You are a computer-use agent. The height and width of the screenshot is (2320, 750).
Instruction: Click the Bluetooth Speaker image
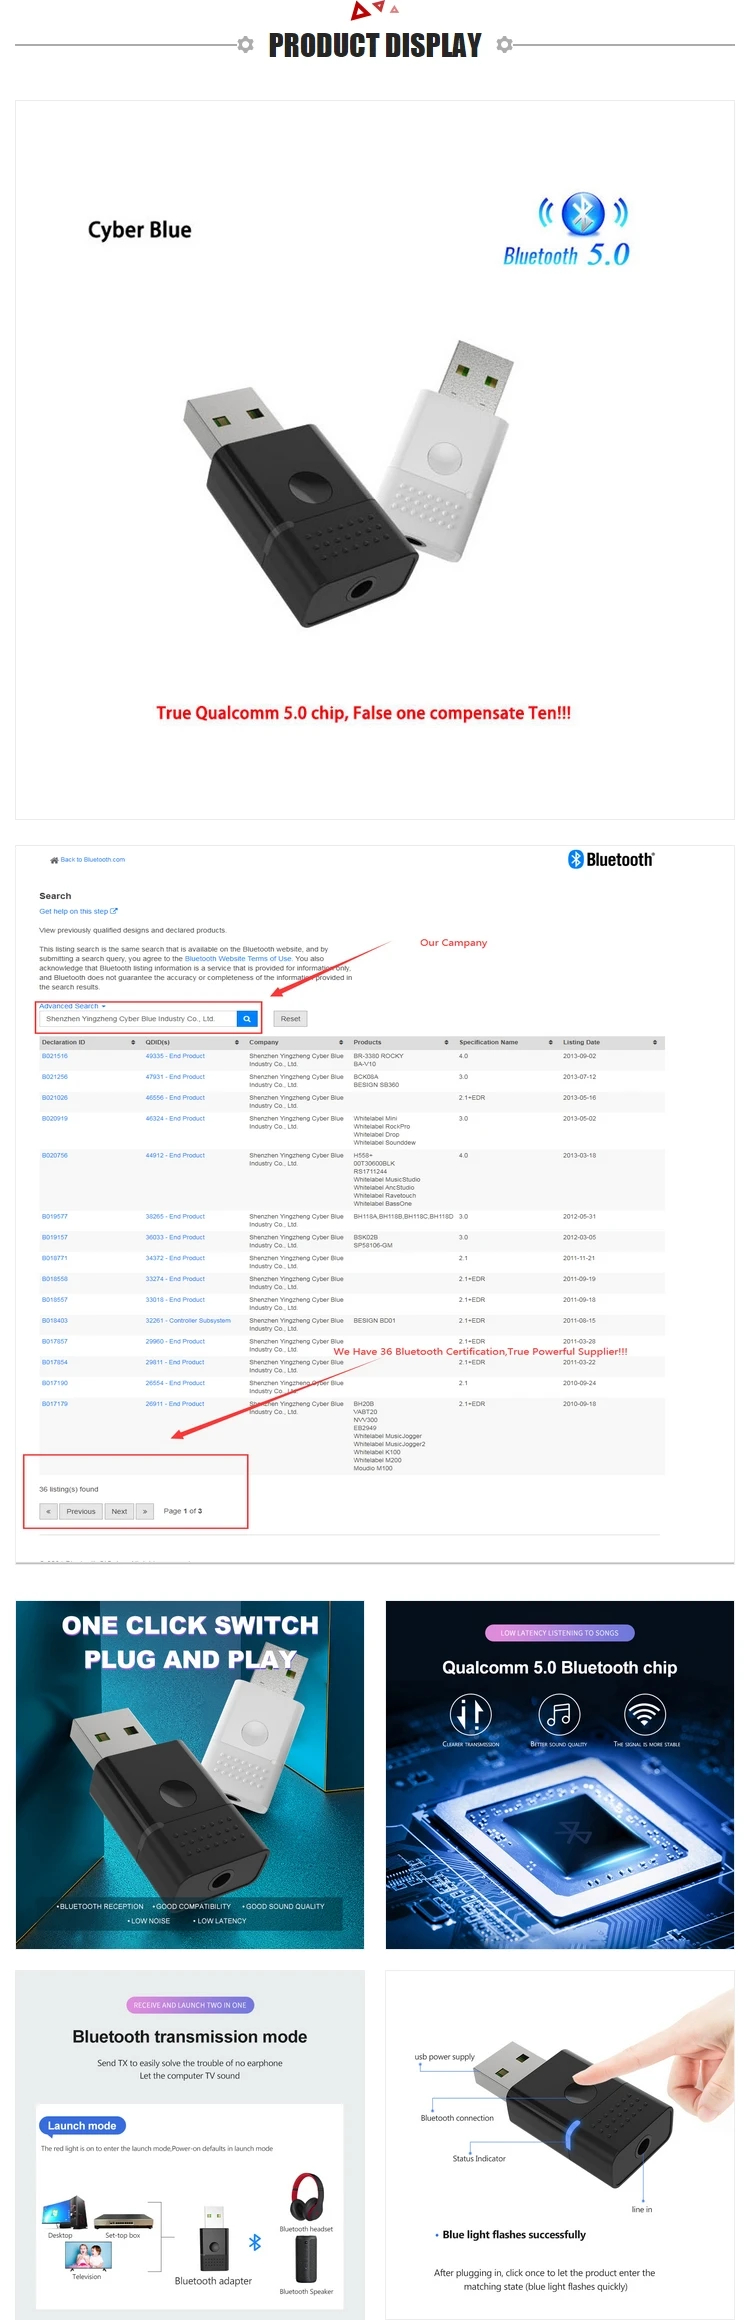point(307,2260)
